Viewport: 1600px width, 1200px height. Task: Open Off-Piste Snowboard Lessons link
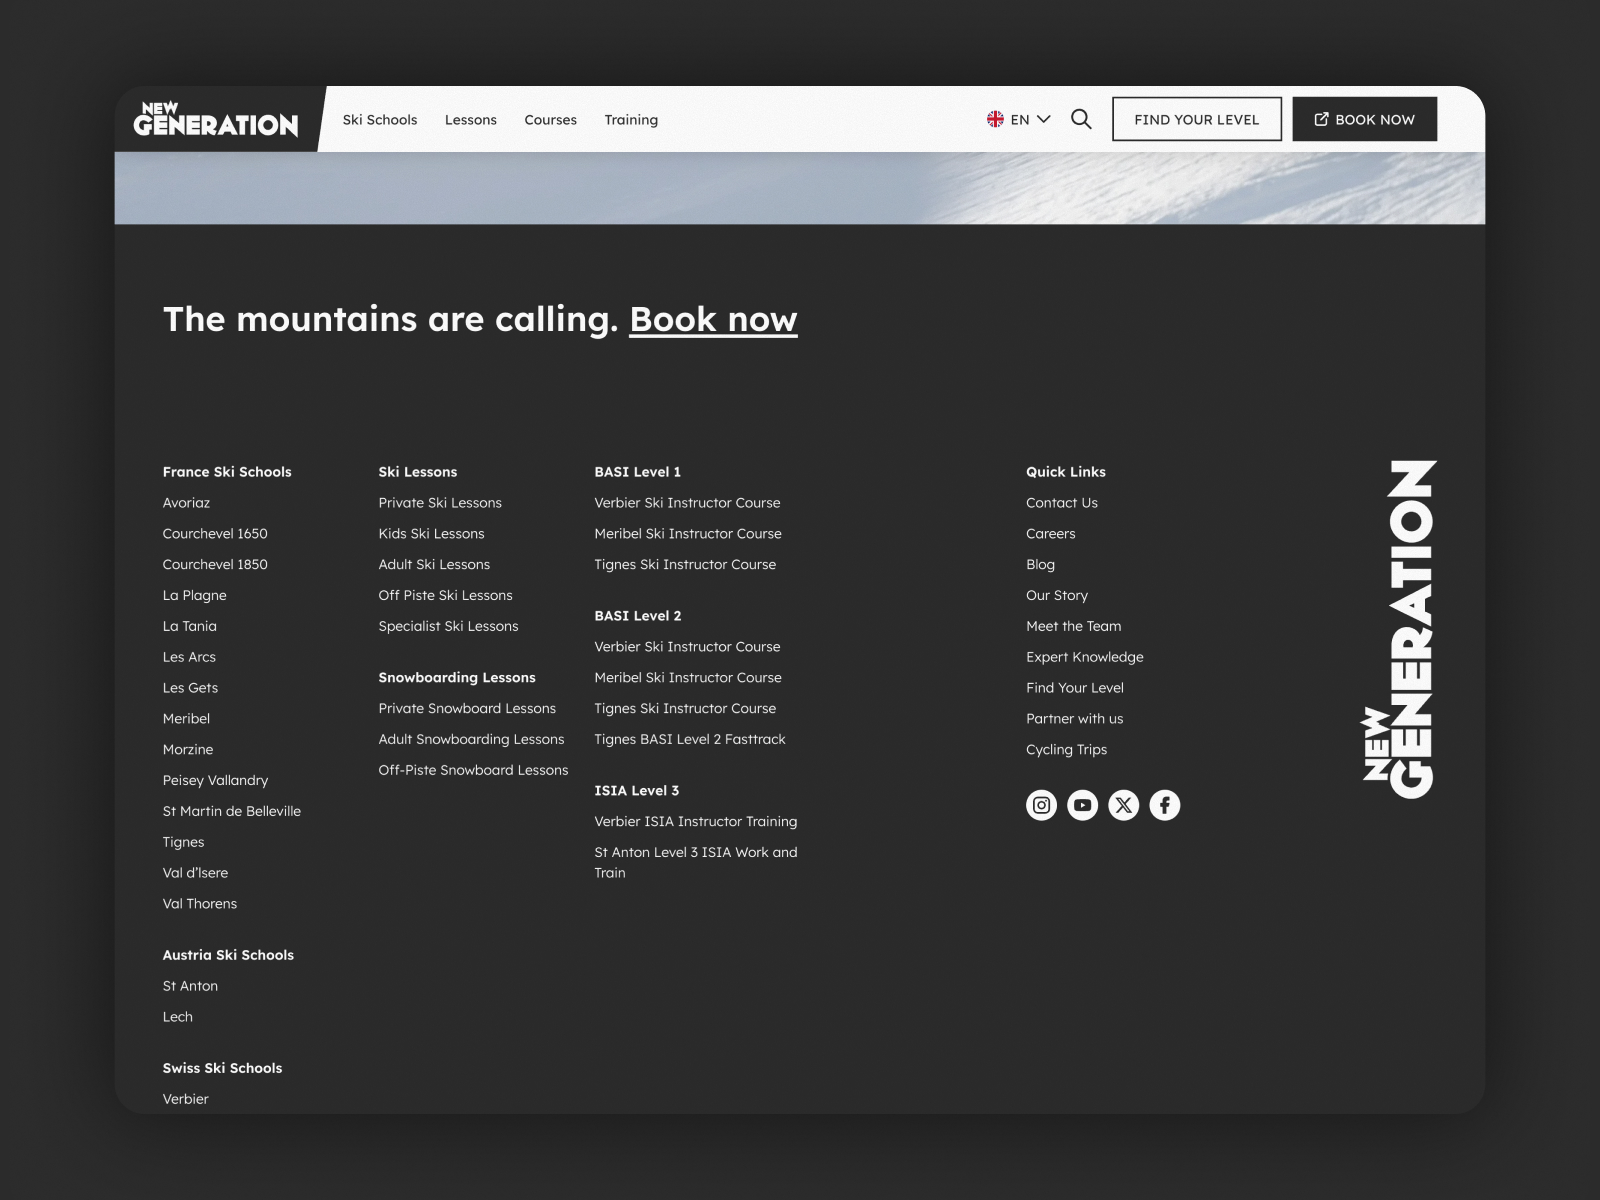473,771
